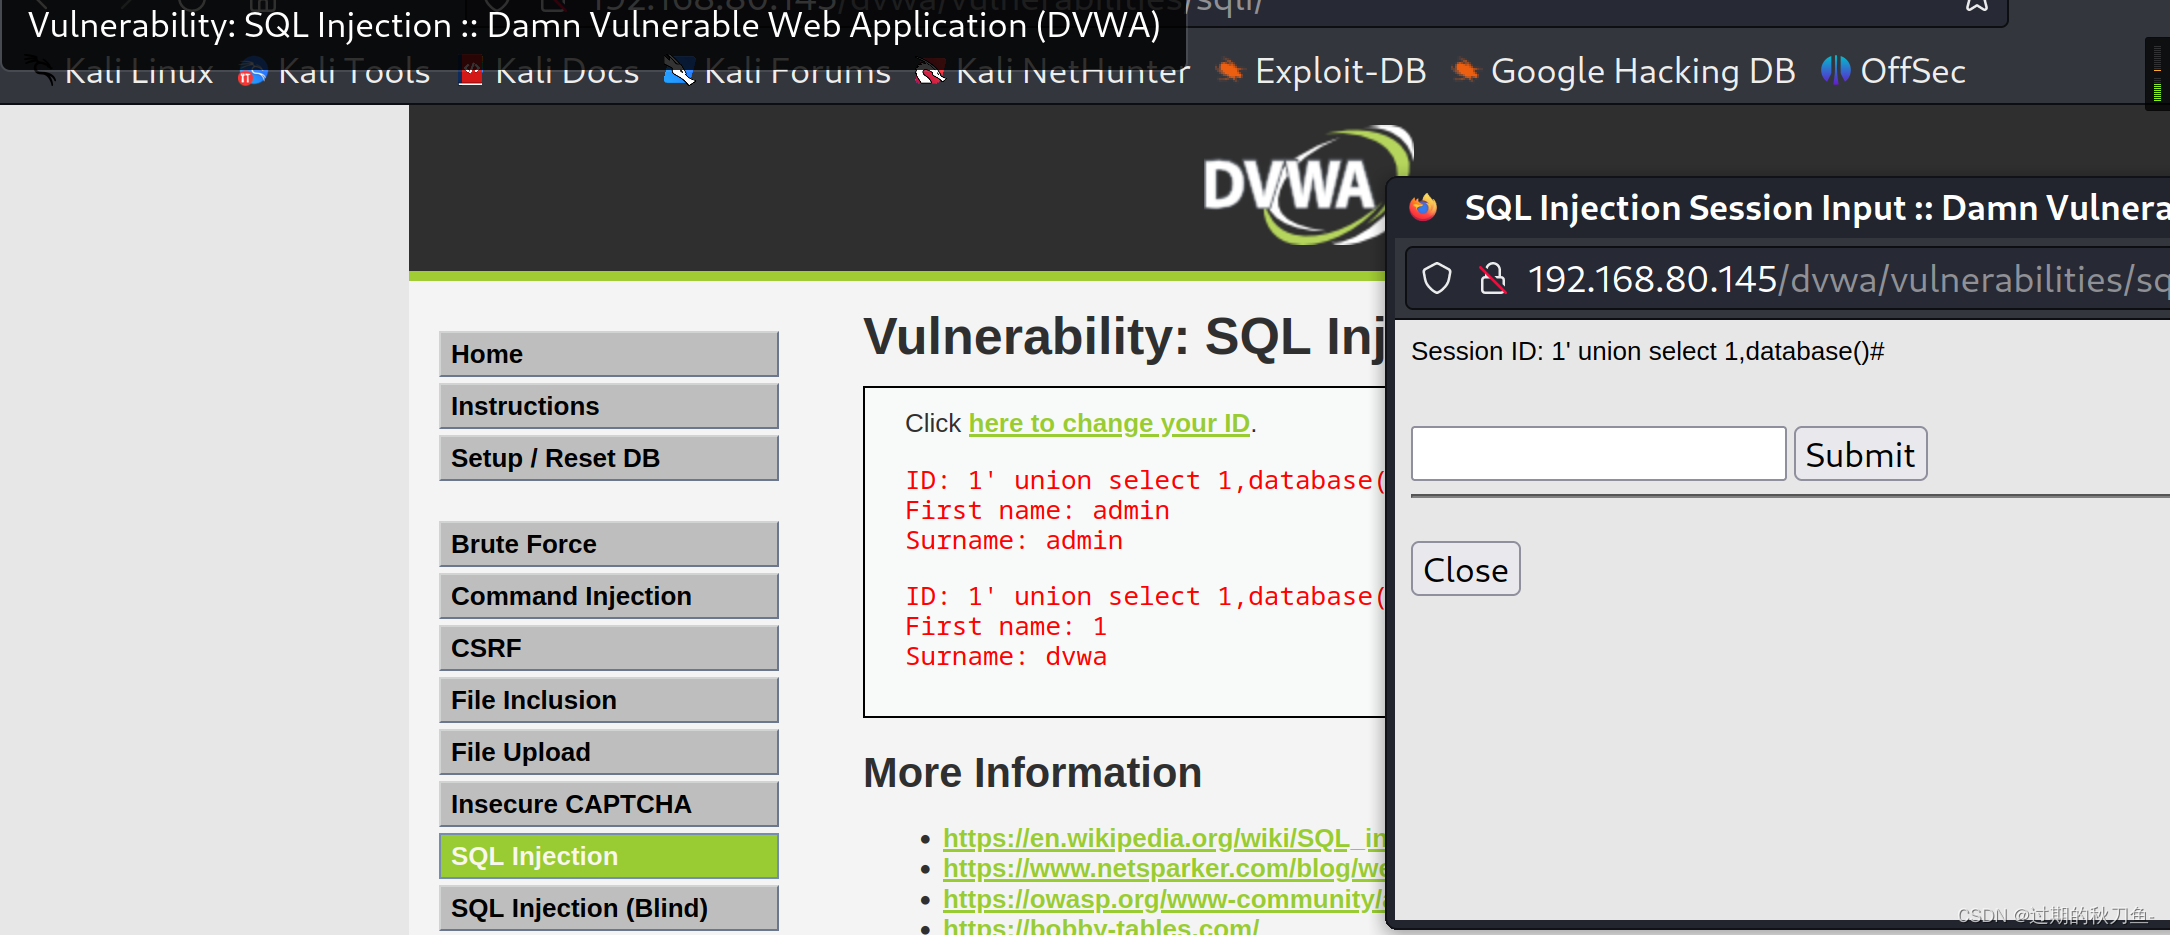Screen dimensions: 2170x935
Task: Click Firefox icon in popup title bar
Action: [1423, 207]
